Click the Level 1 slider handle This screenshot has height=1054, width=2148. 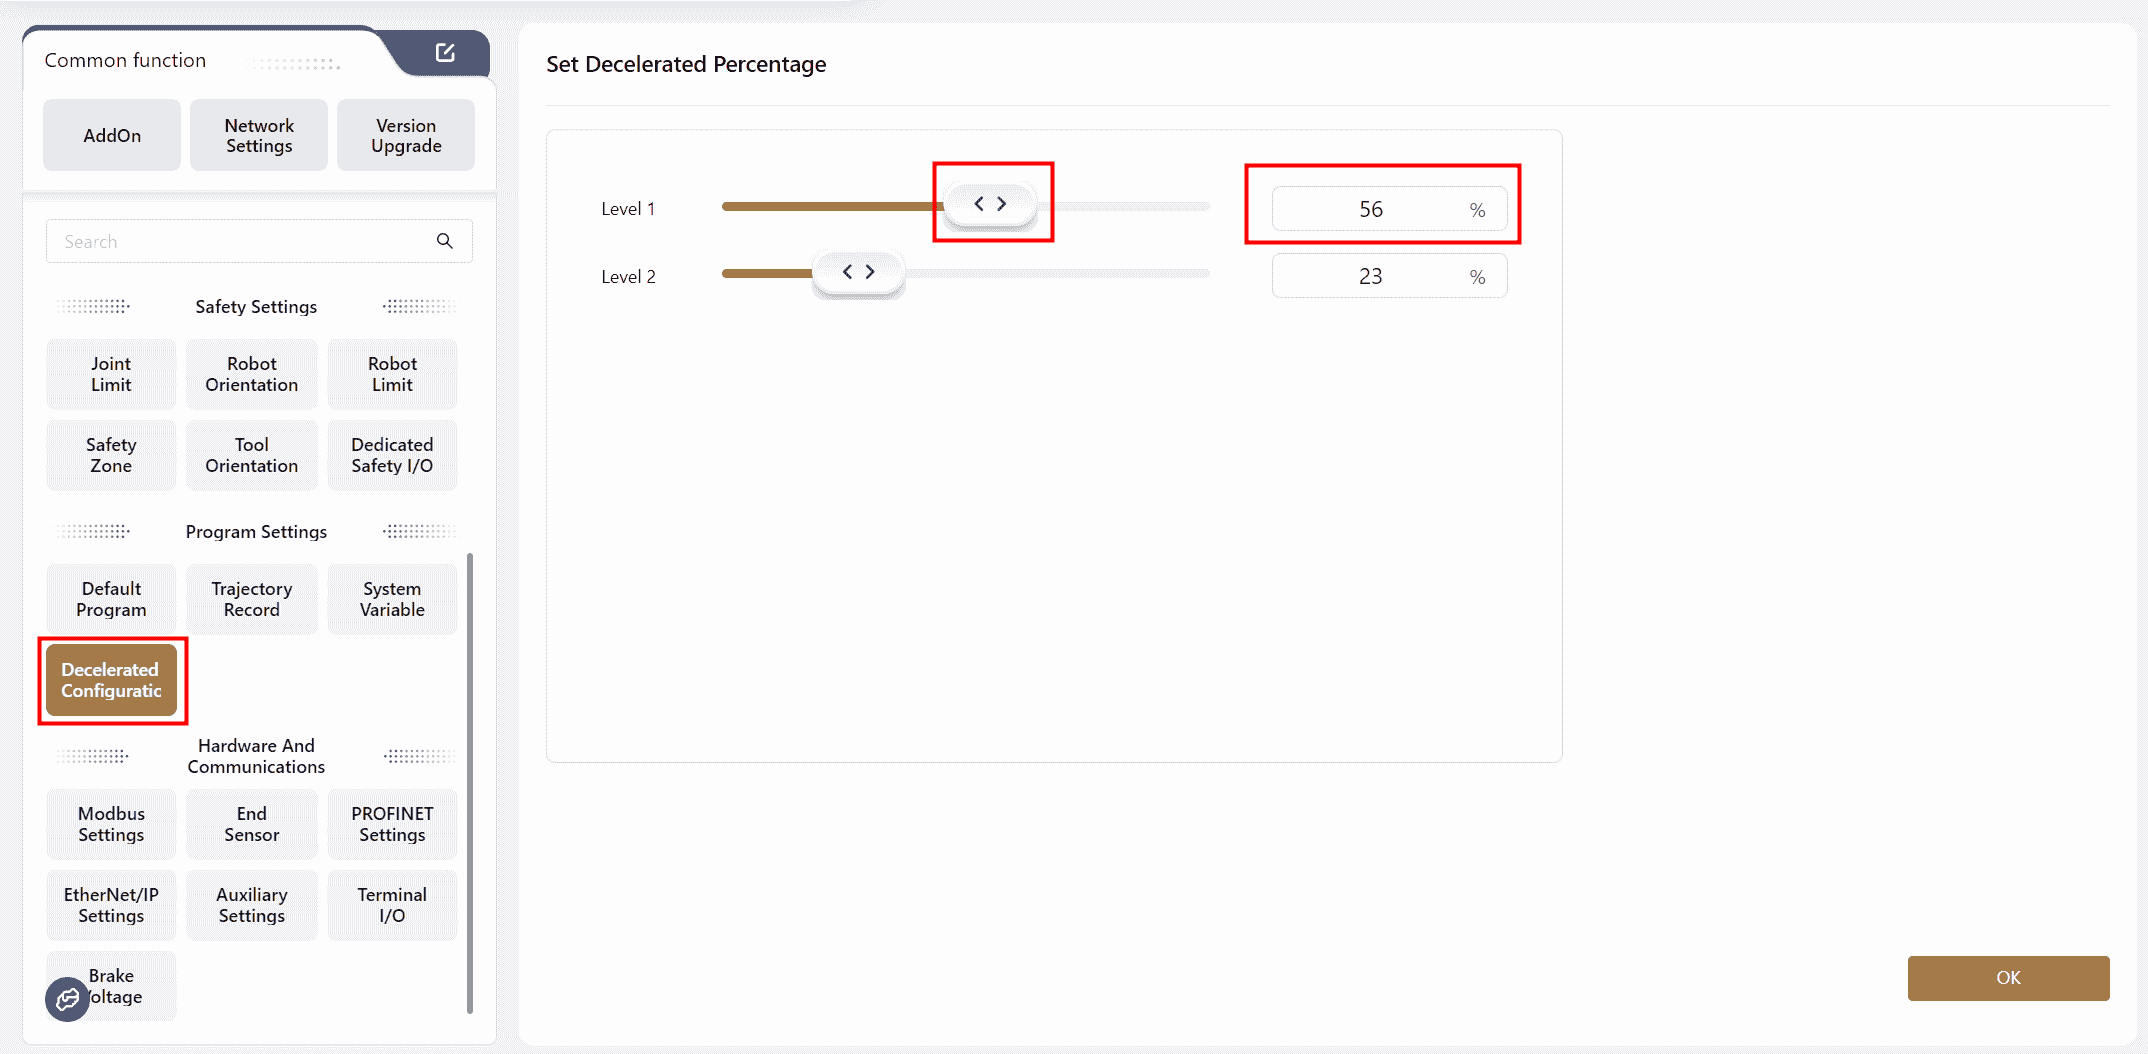[990, 204]
